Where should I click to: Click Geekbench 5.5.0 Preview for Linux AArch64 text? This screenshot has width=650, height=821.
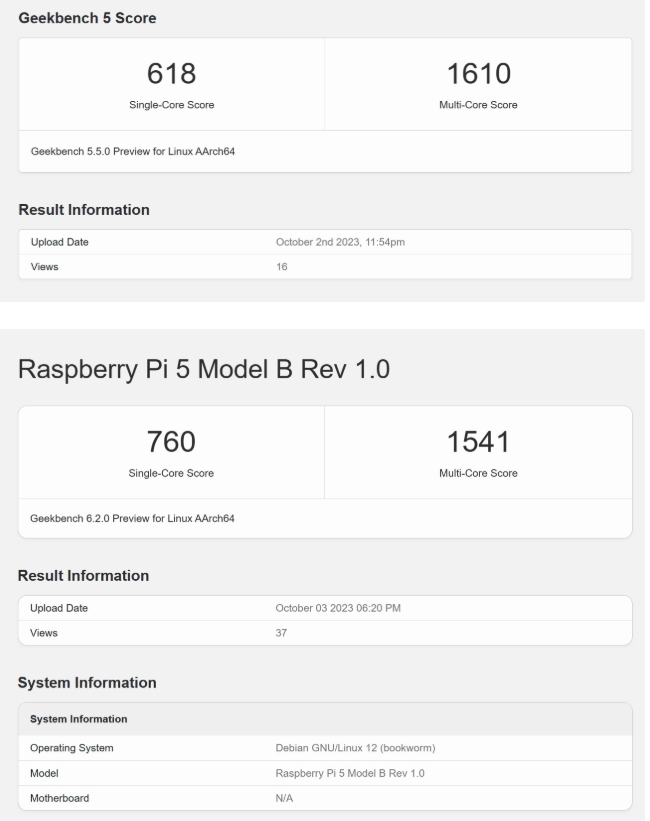133,151
